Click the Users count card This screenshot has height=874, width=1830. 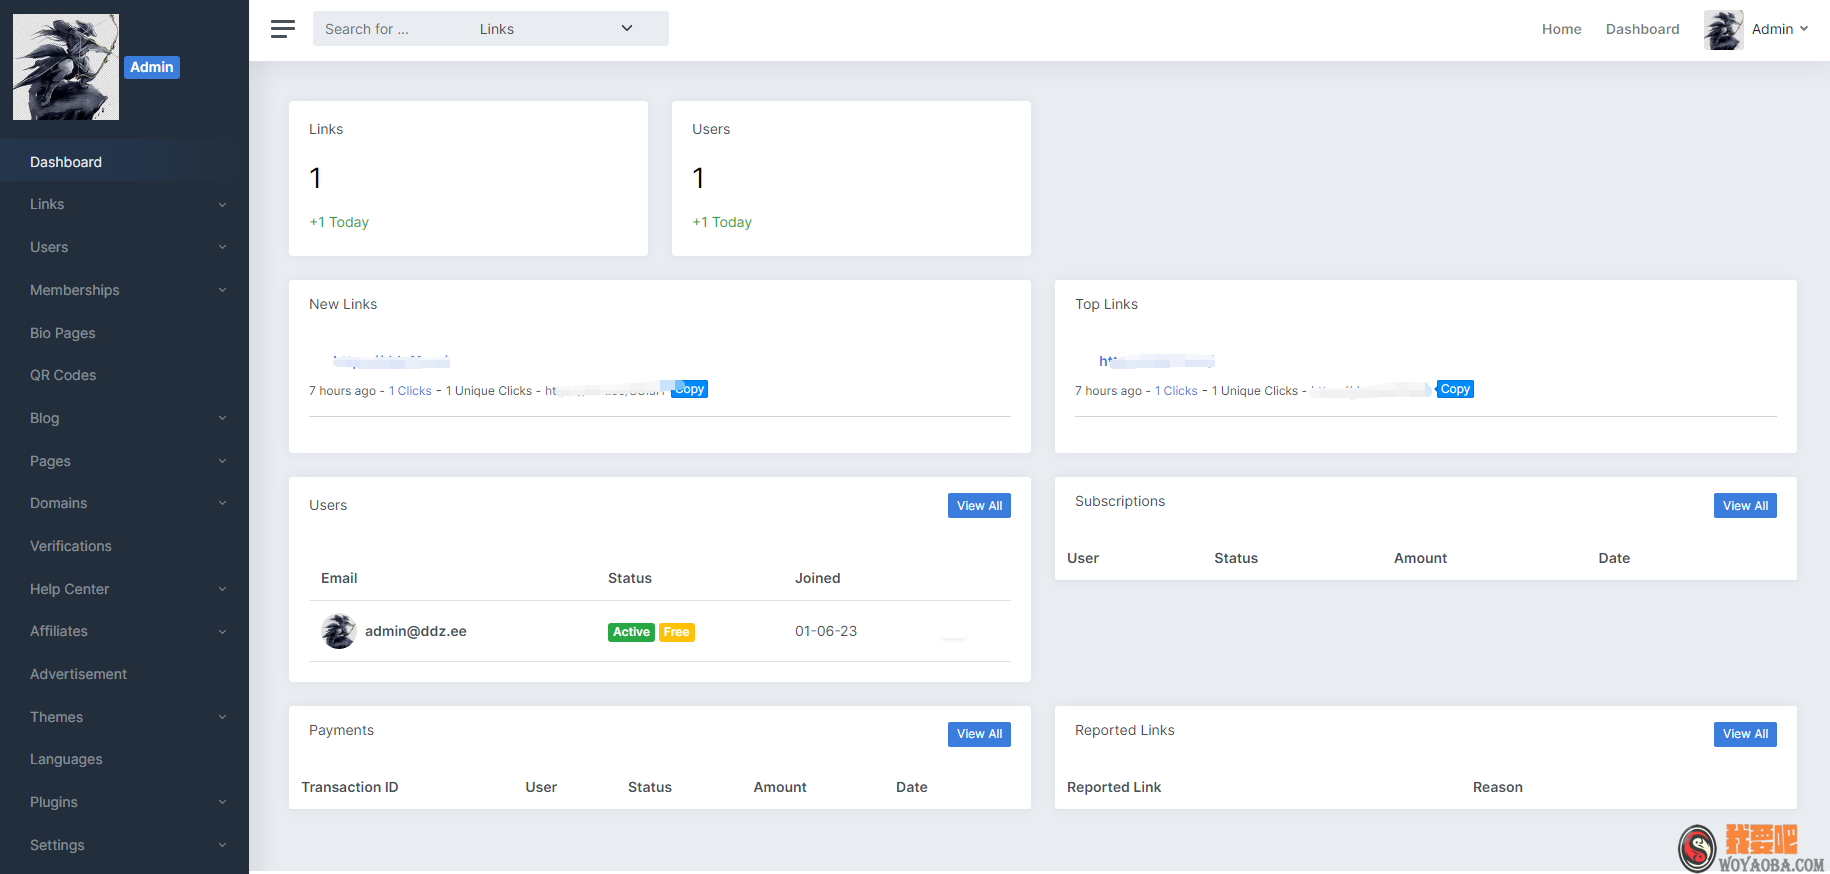pos(851,178)
